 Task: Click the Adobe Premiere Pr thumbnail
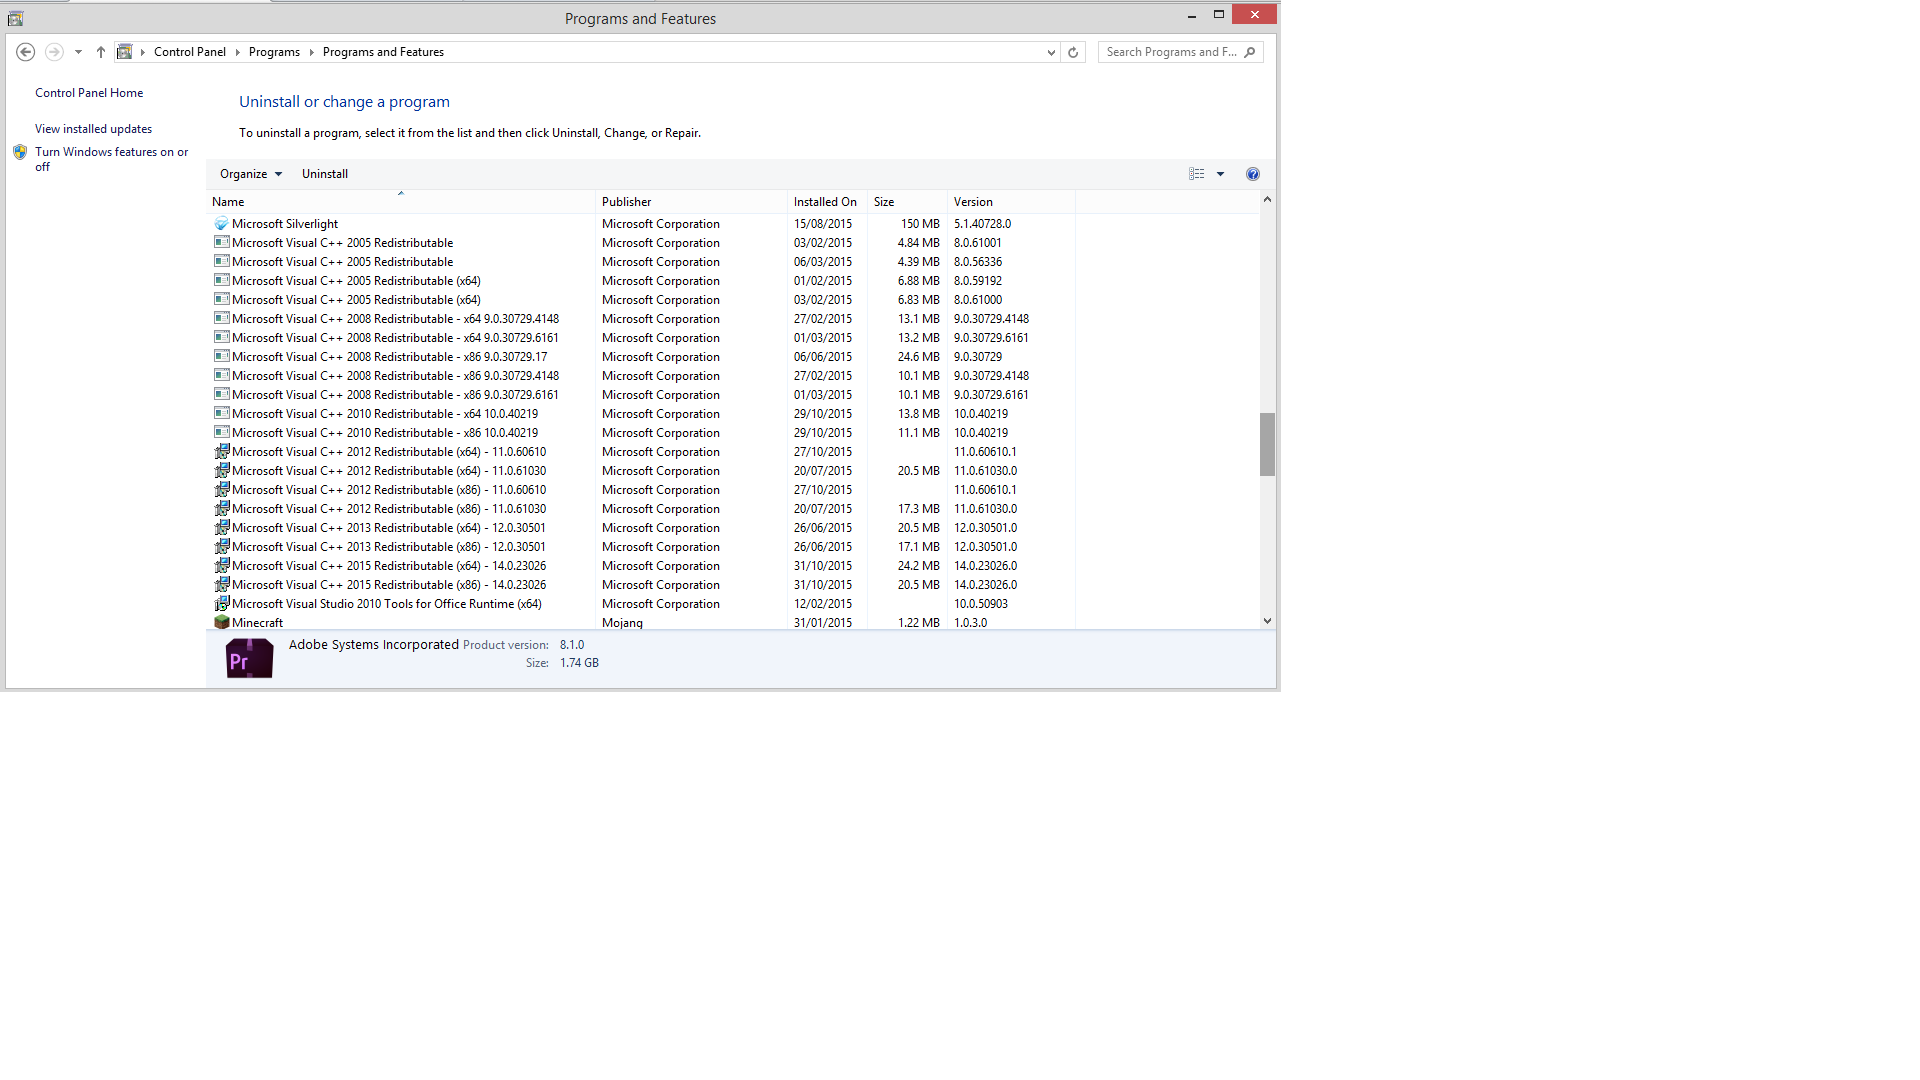tap(249, 659)
